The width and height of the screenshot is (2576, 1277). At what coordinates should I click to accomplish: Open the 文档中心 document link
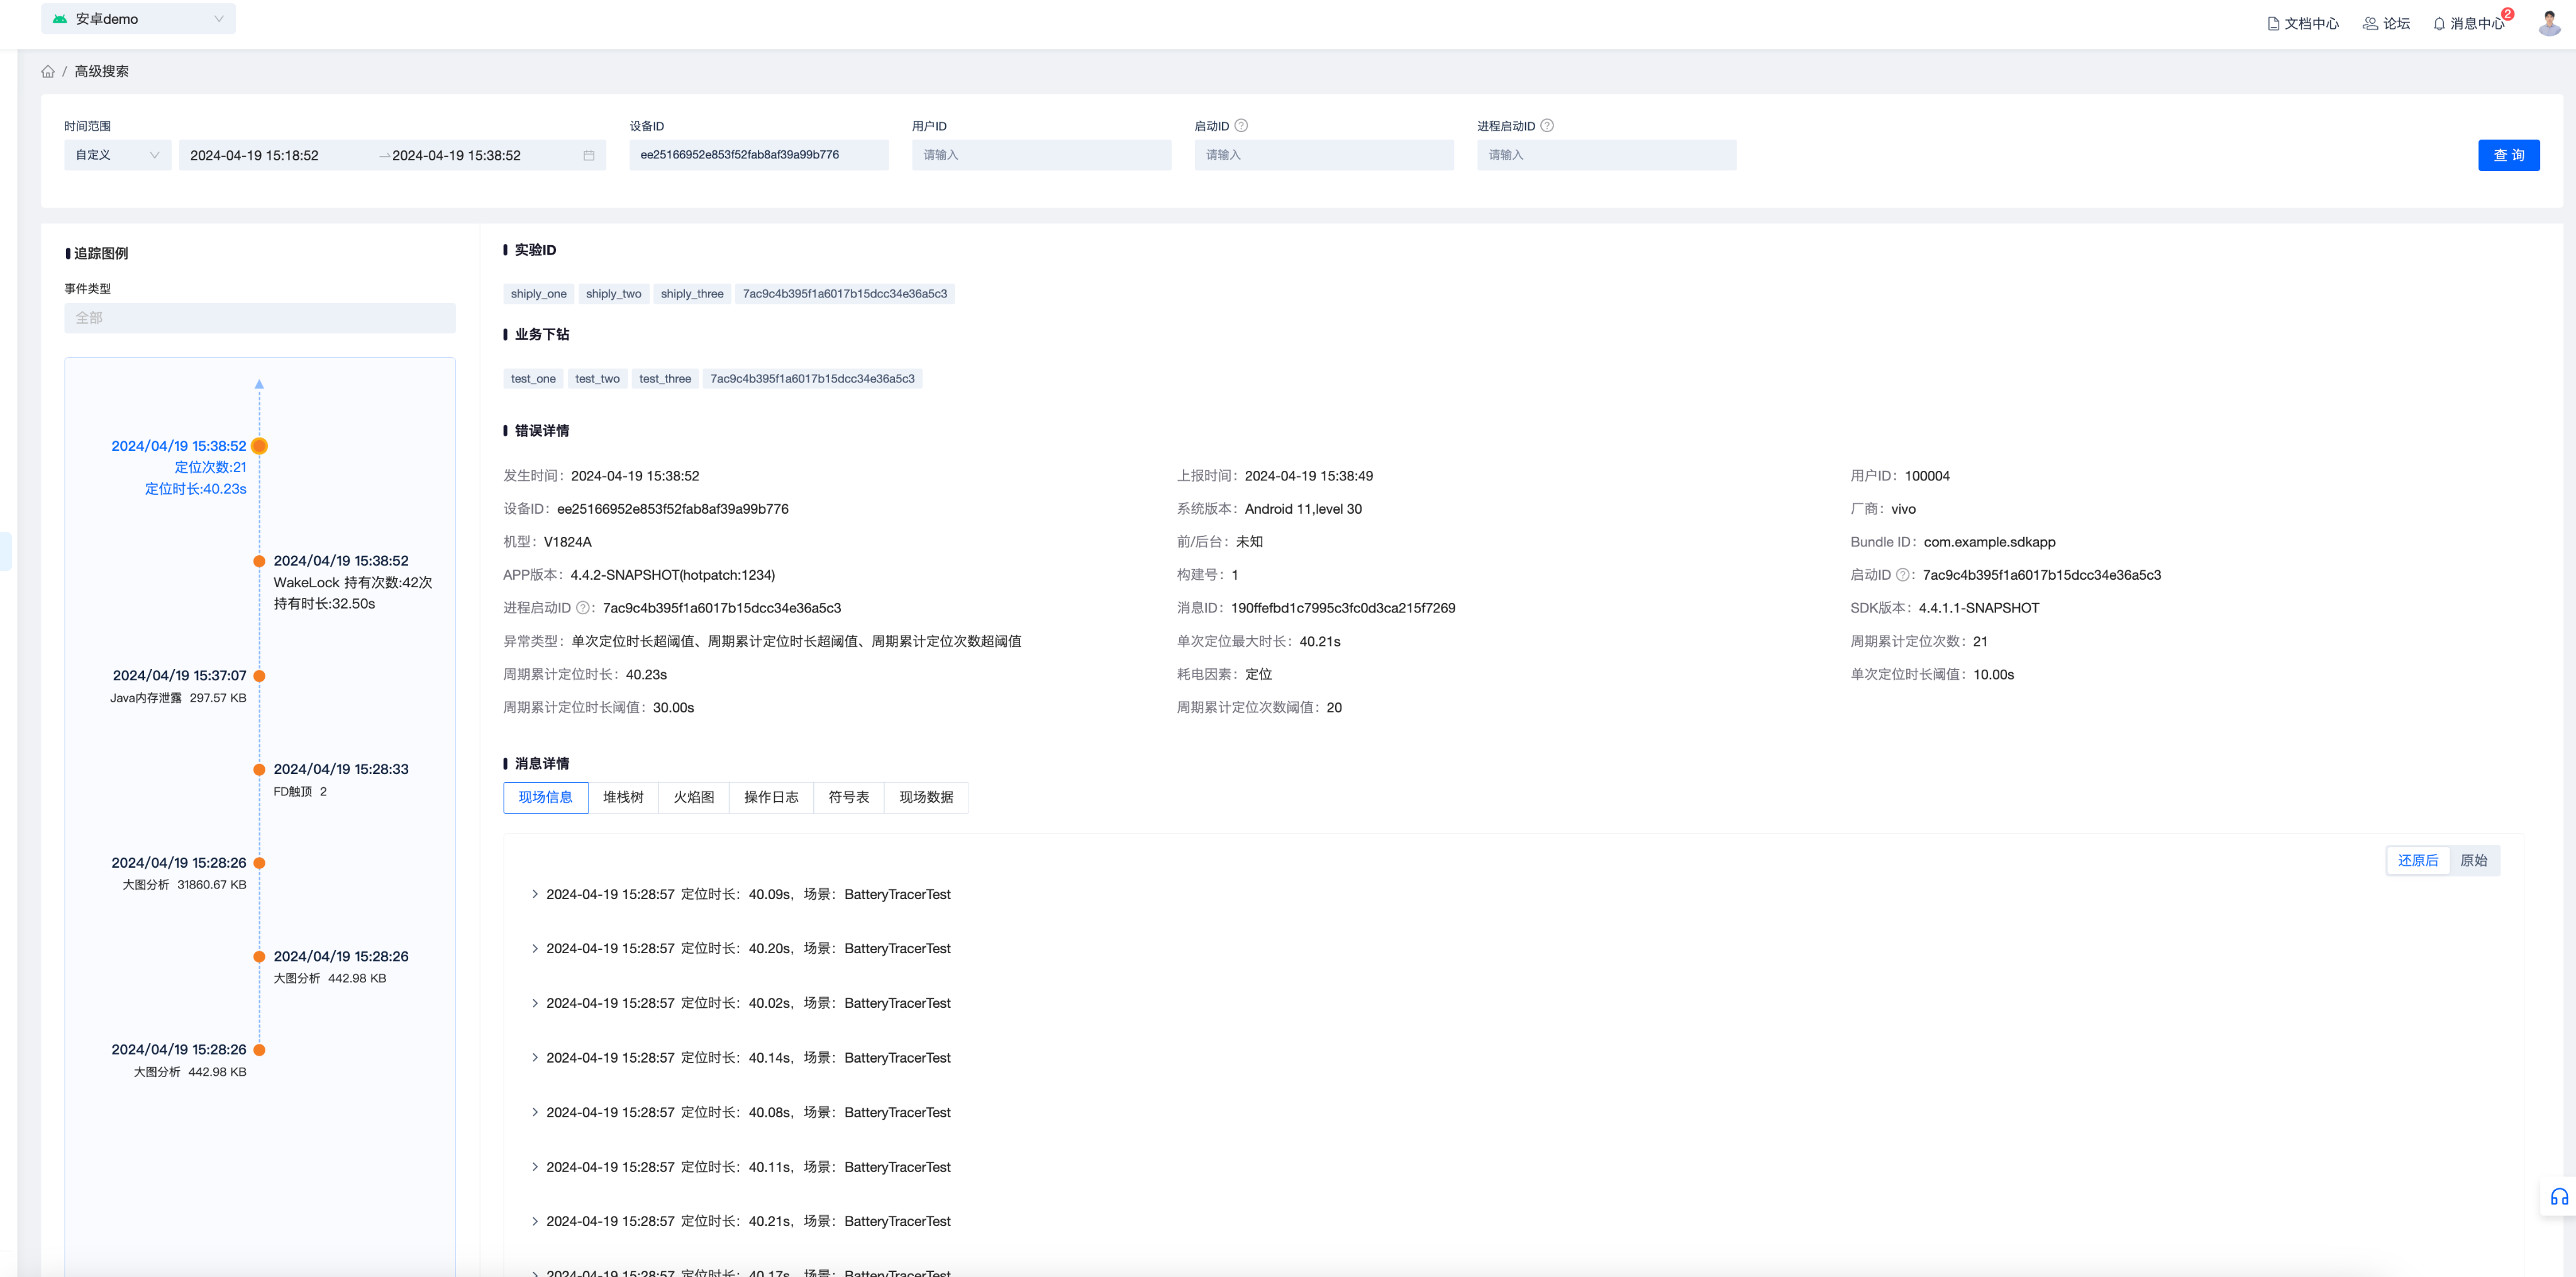(x=2302, y=23)
